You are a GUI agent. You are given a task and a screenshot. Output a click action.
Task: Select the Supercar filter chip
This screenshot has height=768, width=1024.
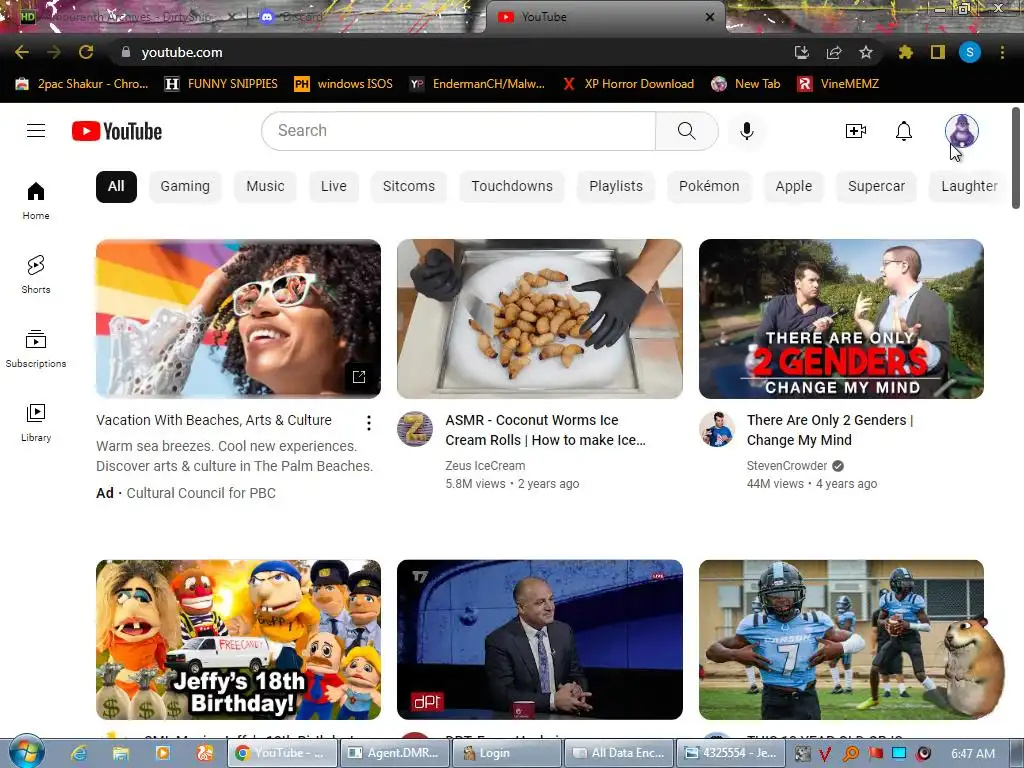(x=876, y=186)
